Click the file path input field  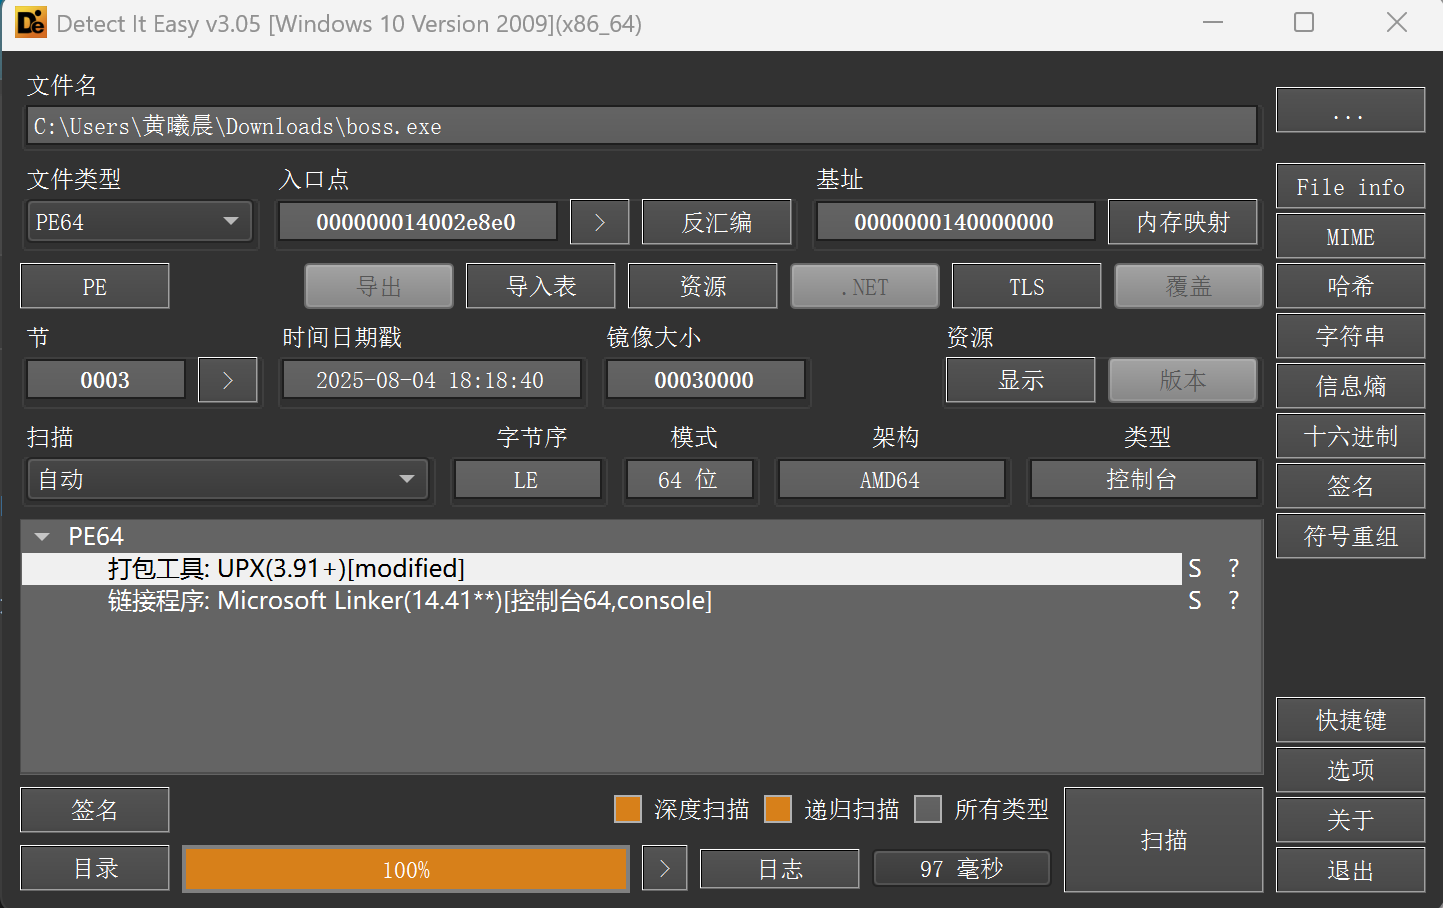pyautogui.click(x=642, y=126)
